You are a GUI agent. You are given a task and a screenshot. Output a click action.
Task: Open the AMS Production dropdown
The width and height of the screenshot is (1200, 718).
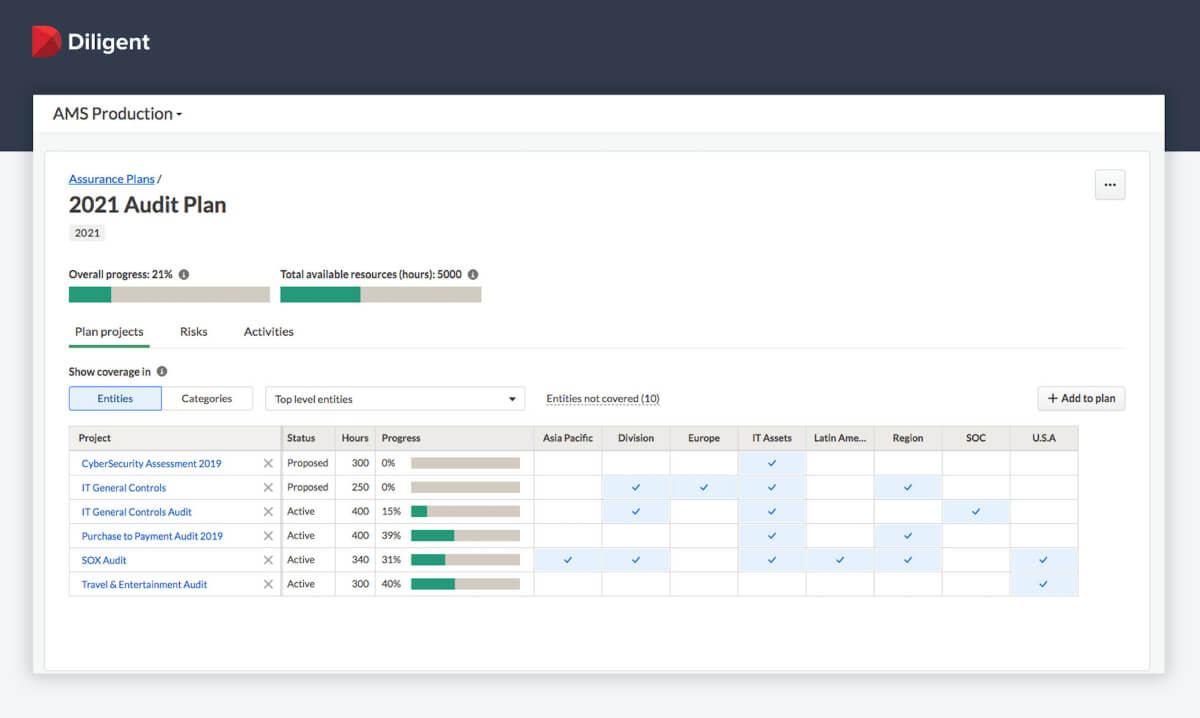(x=116, y=114)
